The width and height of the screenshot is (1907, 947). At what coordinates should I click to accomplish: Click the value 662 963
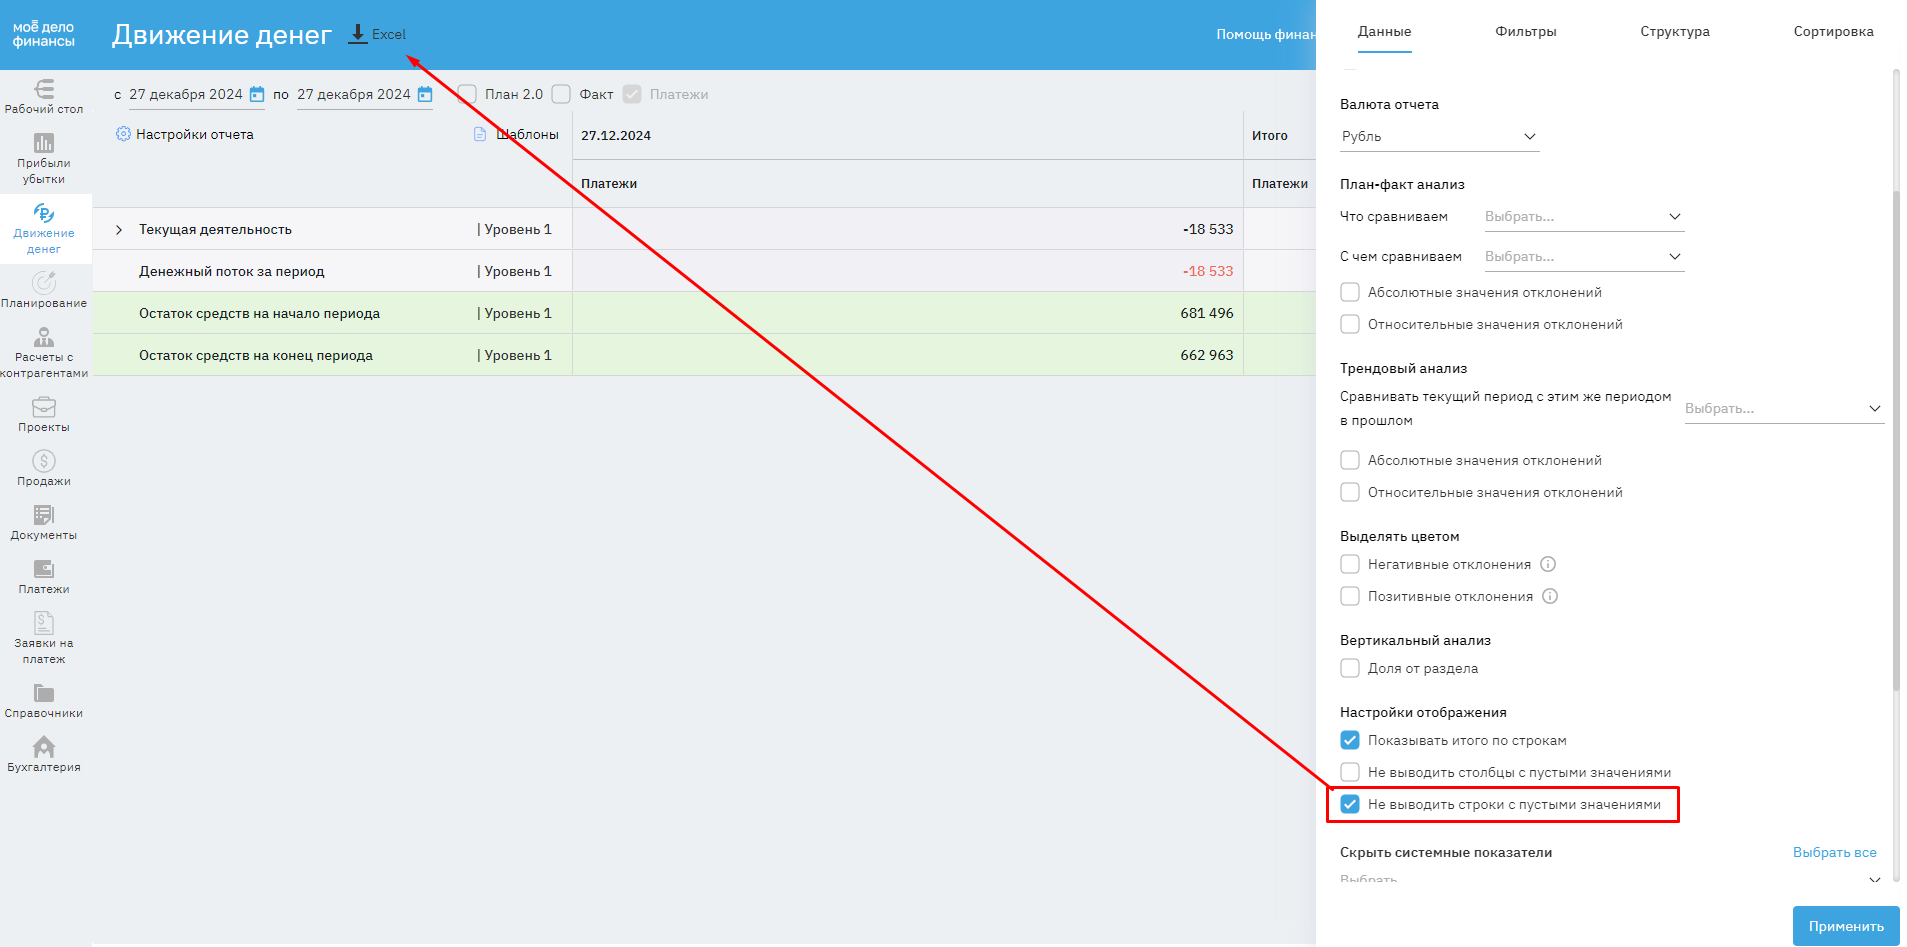1207,355
